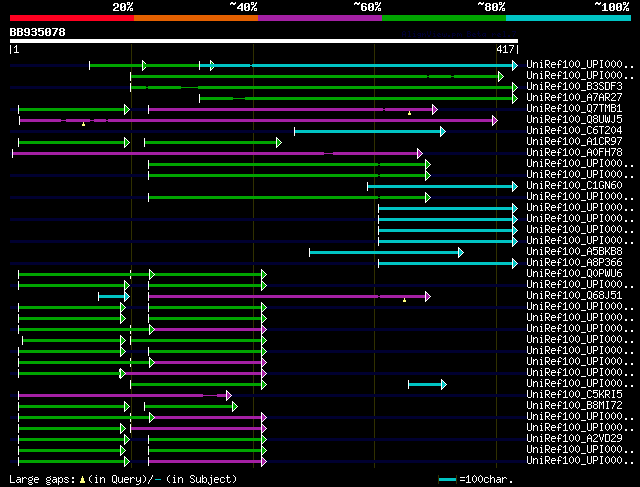Select the UniRef100_A2VD29 hit label
Image resolution: width=640 pixels, height=487 pixels.
[x=574, y=439]
